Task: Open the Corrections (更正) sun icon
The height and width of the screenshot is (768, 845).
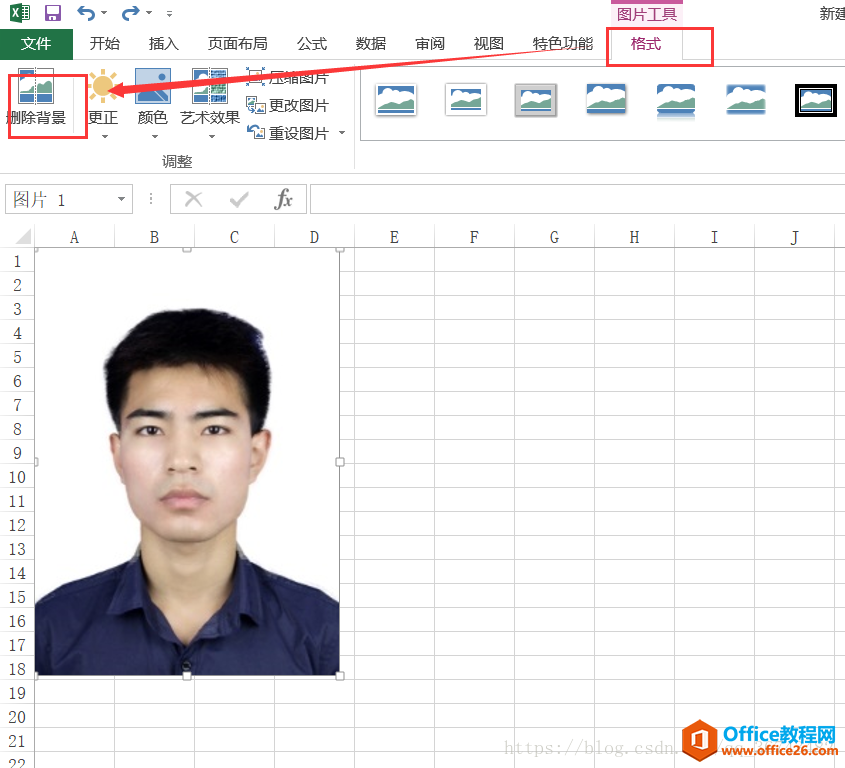Action: tap(102, 85)
